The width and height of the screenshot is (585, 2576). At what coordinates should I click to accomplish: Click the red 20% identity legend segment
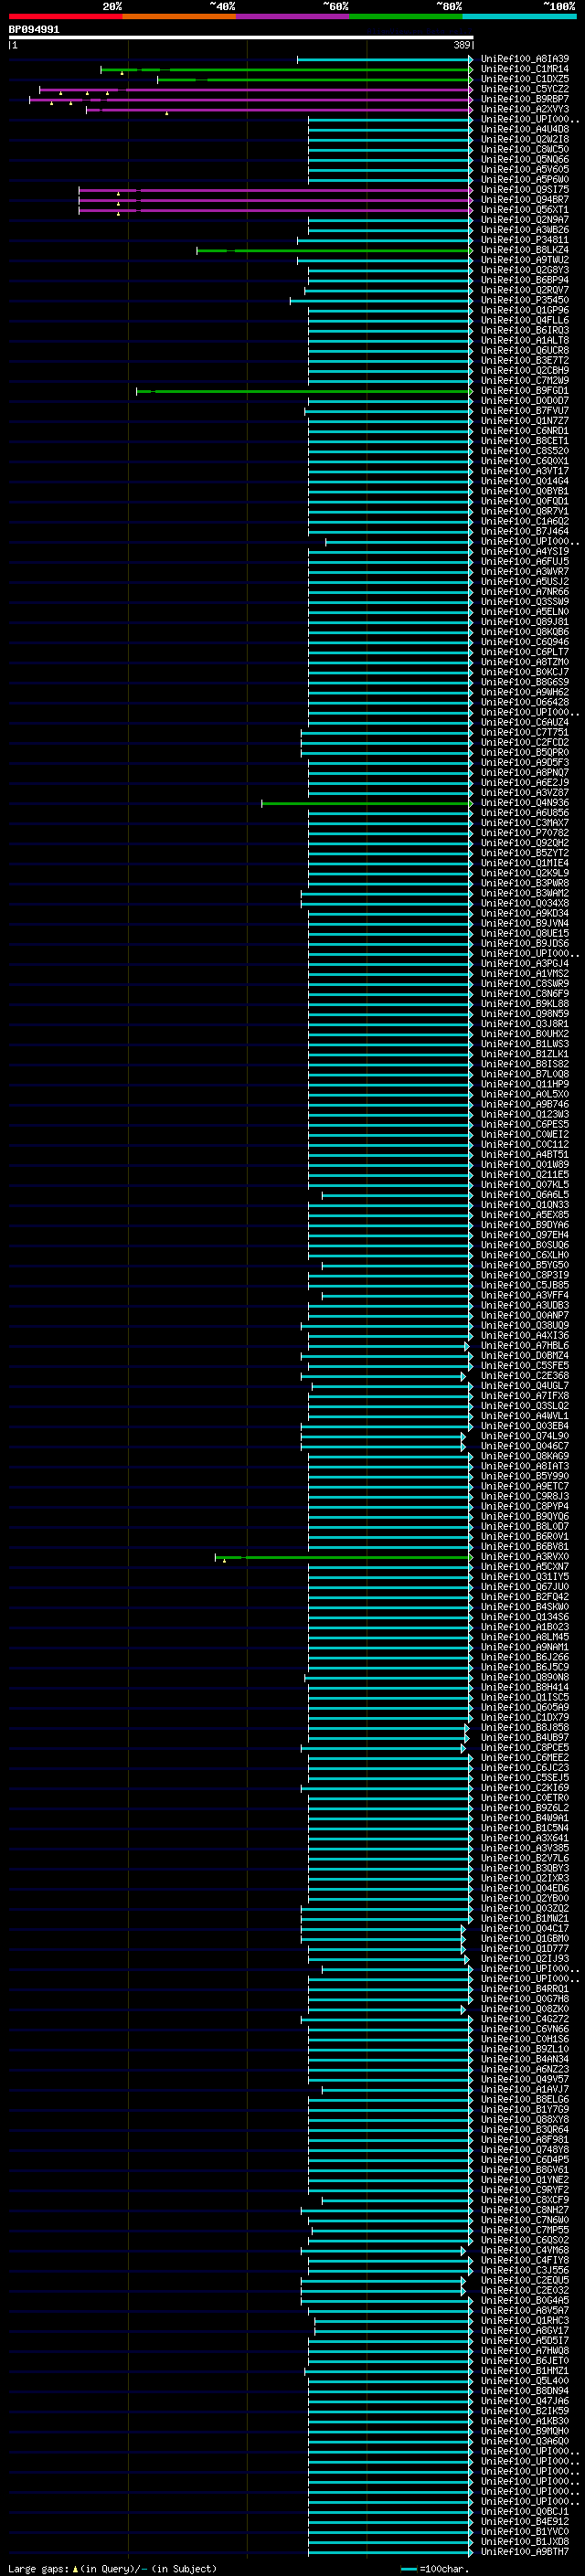tap(66, 16)
